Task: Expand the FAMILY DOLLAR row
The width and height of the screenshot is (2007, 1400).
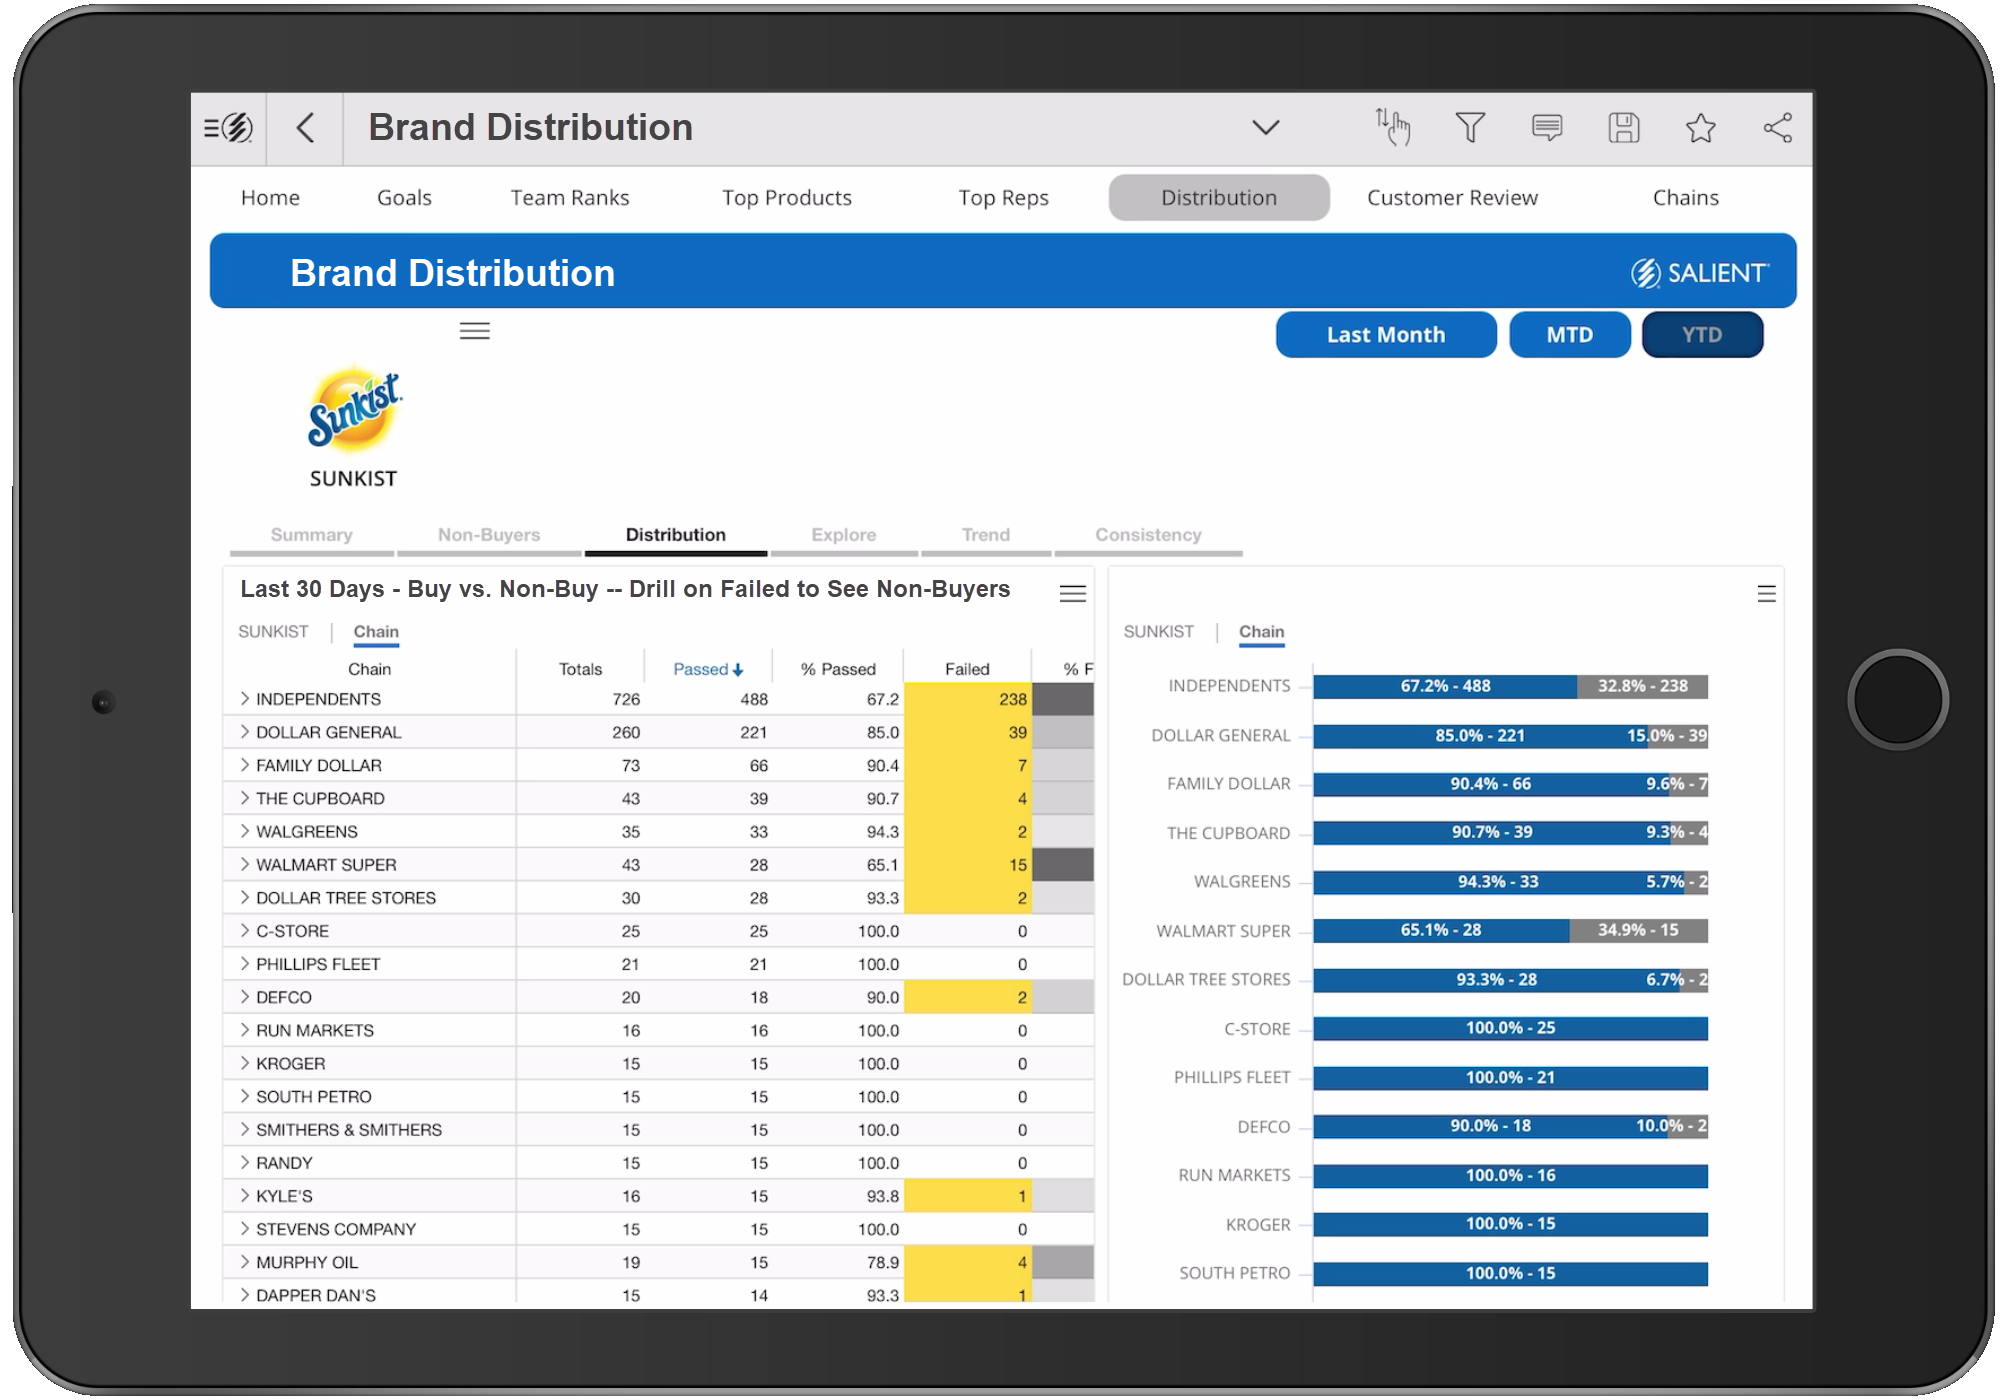Action: 244,765
